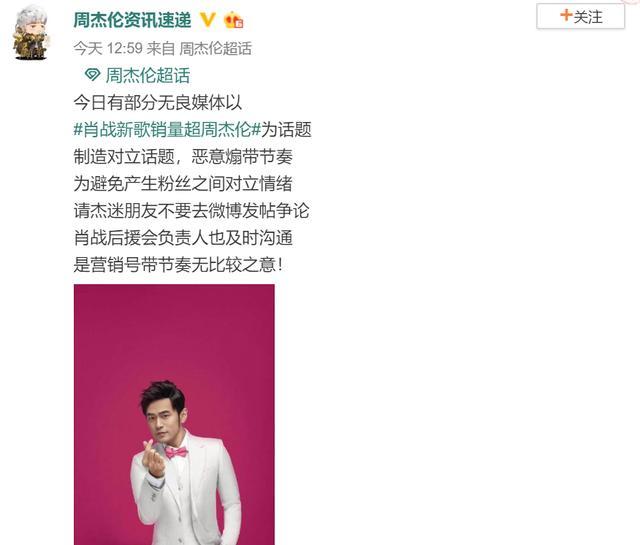Click the pink bow tie in photo
640x545 pixels.
tap(177, 452)
